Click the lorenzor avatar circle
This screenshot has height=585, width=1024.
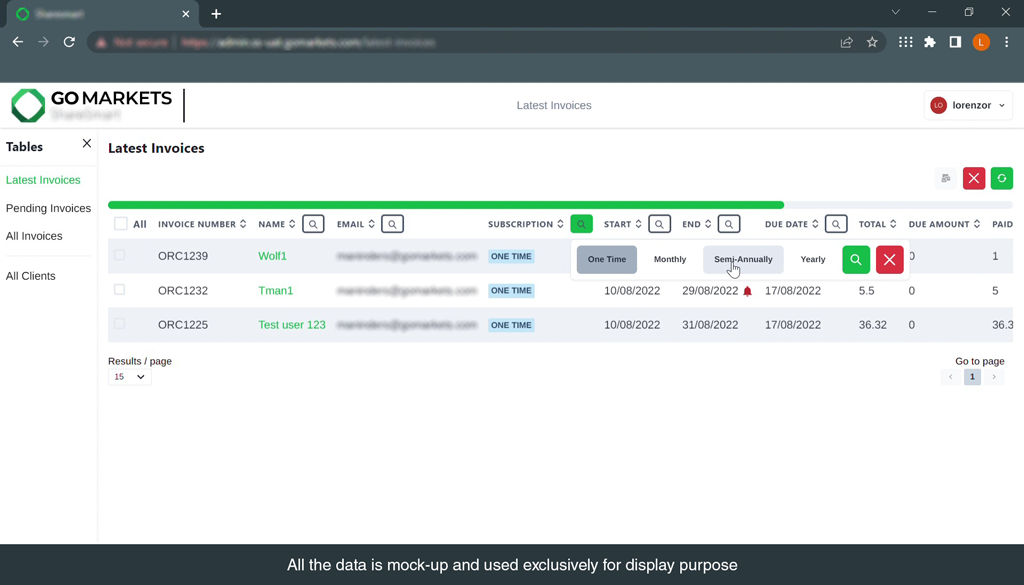click(x=938, y=105)
